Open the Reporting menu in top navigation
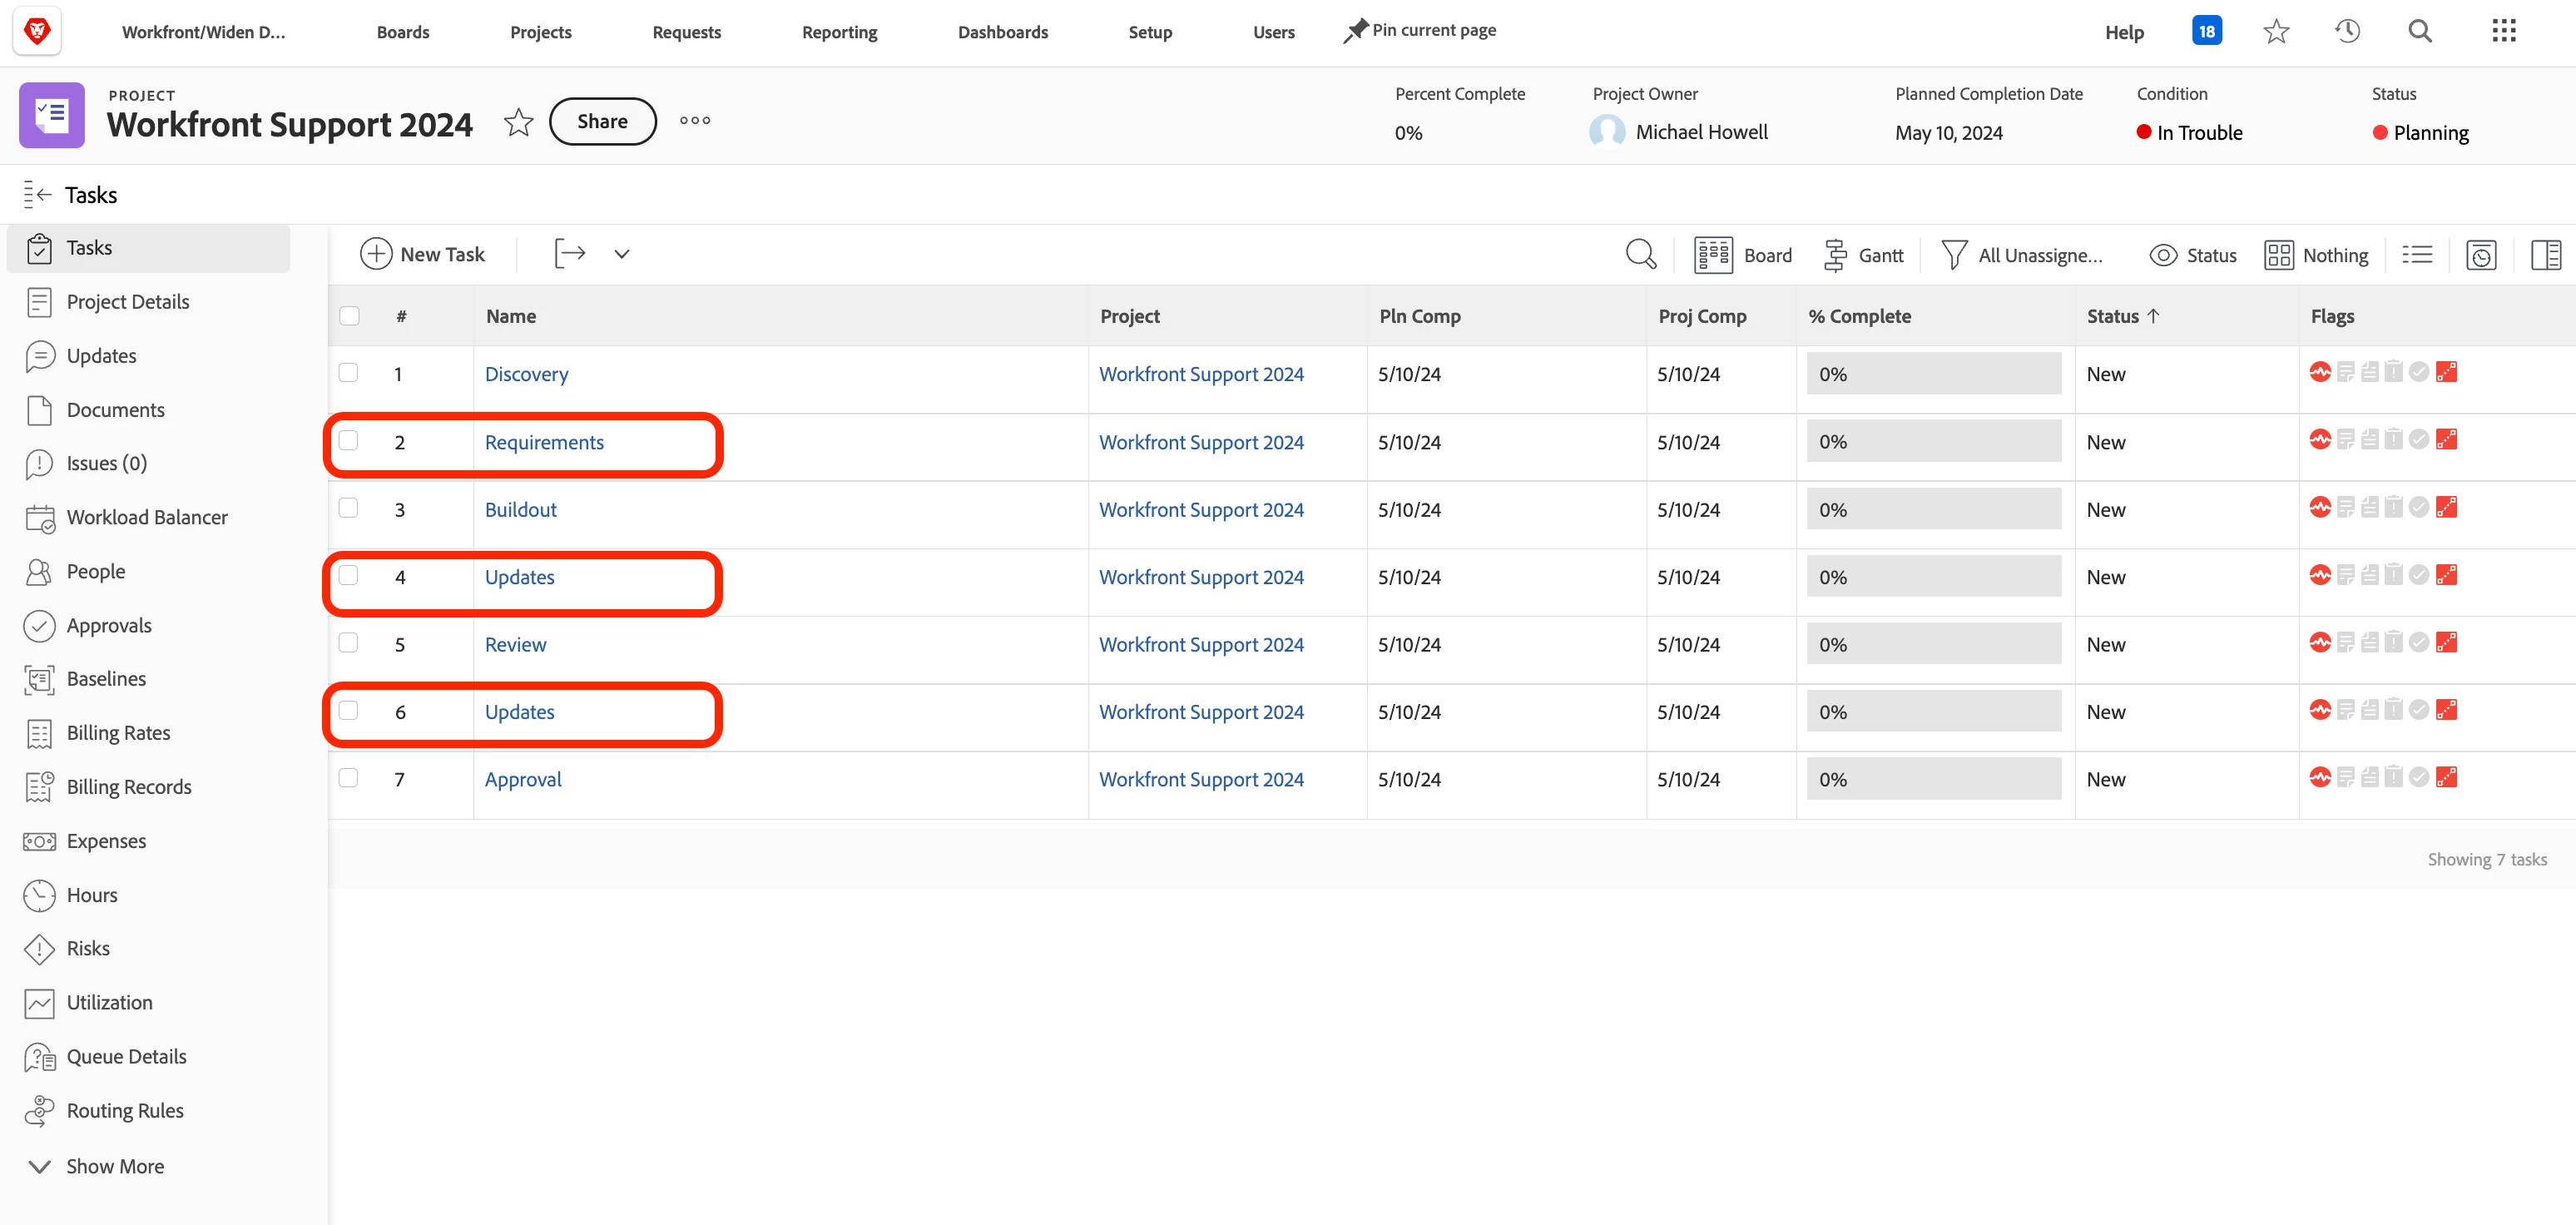The image size is (2576, 1225). [839, 32]
